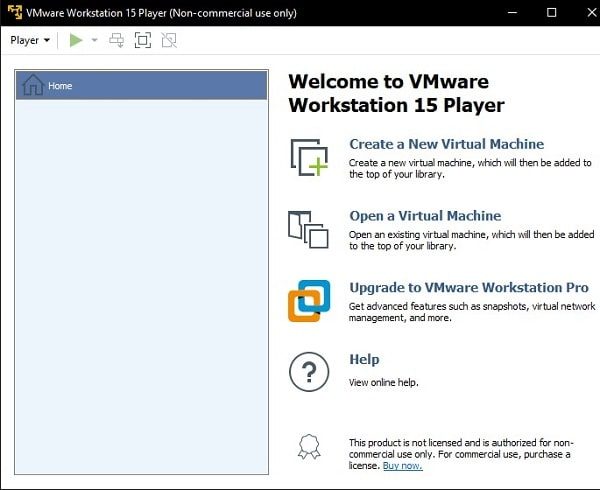Click text 'Get advanced features such as snapshots'
The width and height of the screenshot is (600, 490).
coord(439,306)
